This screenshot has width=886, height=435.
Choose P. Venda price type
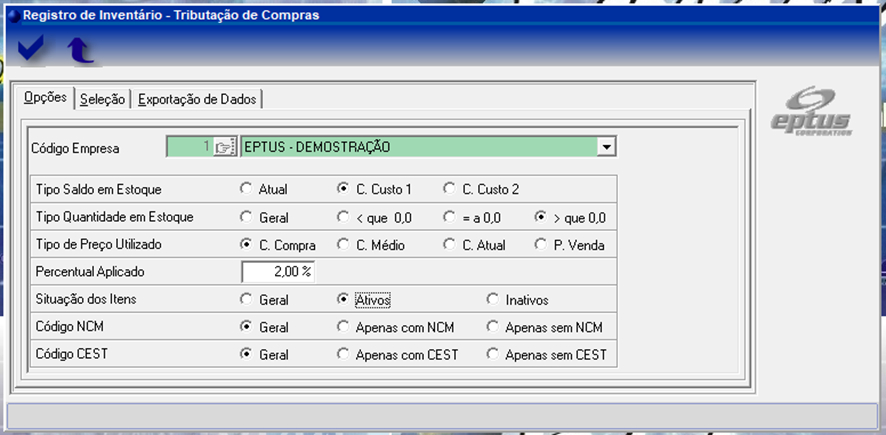pyautogui.click(x=541, y=244)
